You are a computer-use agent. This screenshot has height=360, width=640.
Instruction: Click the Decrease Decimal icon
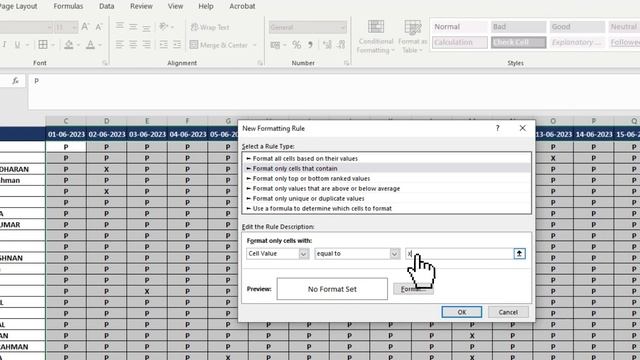[341, 44]
